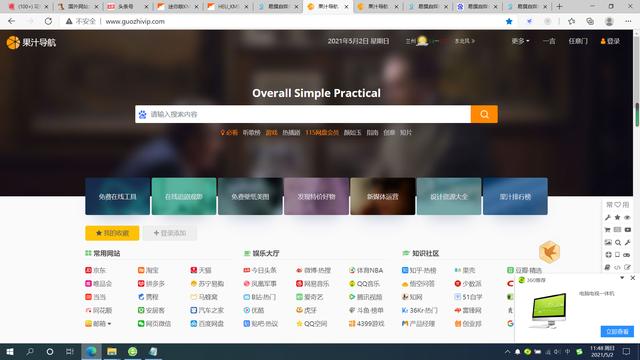The width and height of the screenshot is (640, 360).
Task: Click the browser profile avatar icon
Action: [609, 21]
